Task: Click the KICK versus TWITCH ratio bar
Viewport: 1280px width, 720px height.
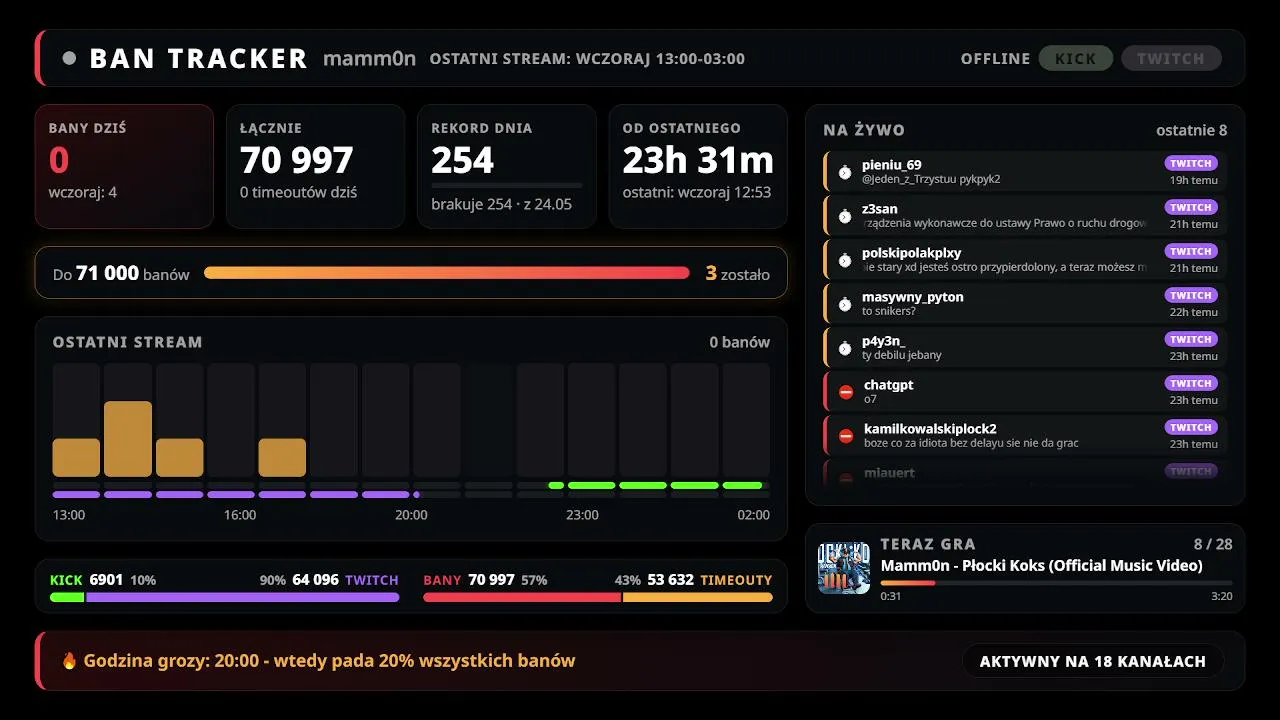Action: pyautogui.click(x=225, y=597)
